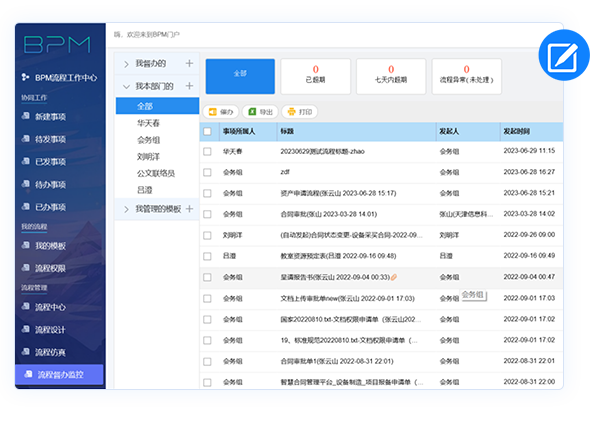Viewport: 605px width, 428px height.
Task: Open the title 文档上传审批单new(张云山 2022-09-01 17:03)
Action: coord(347,298)
